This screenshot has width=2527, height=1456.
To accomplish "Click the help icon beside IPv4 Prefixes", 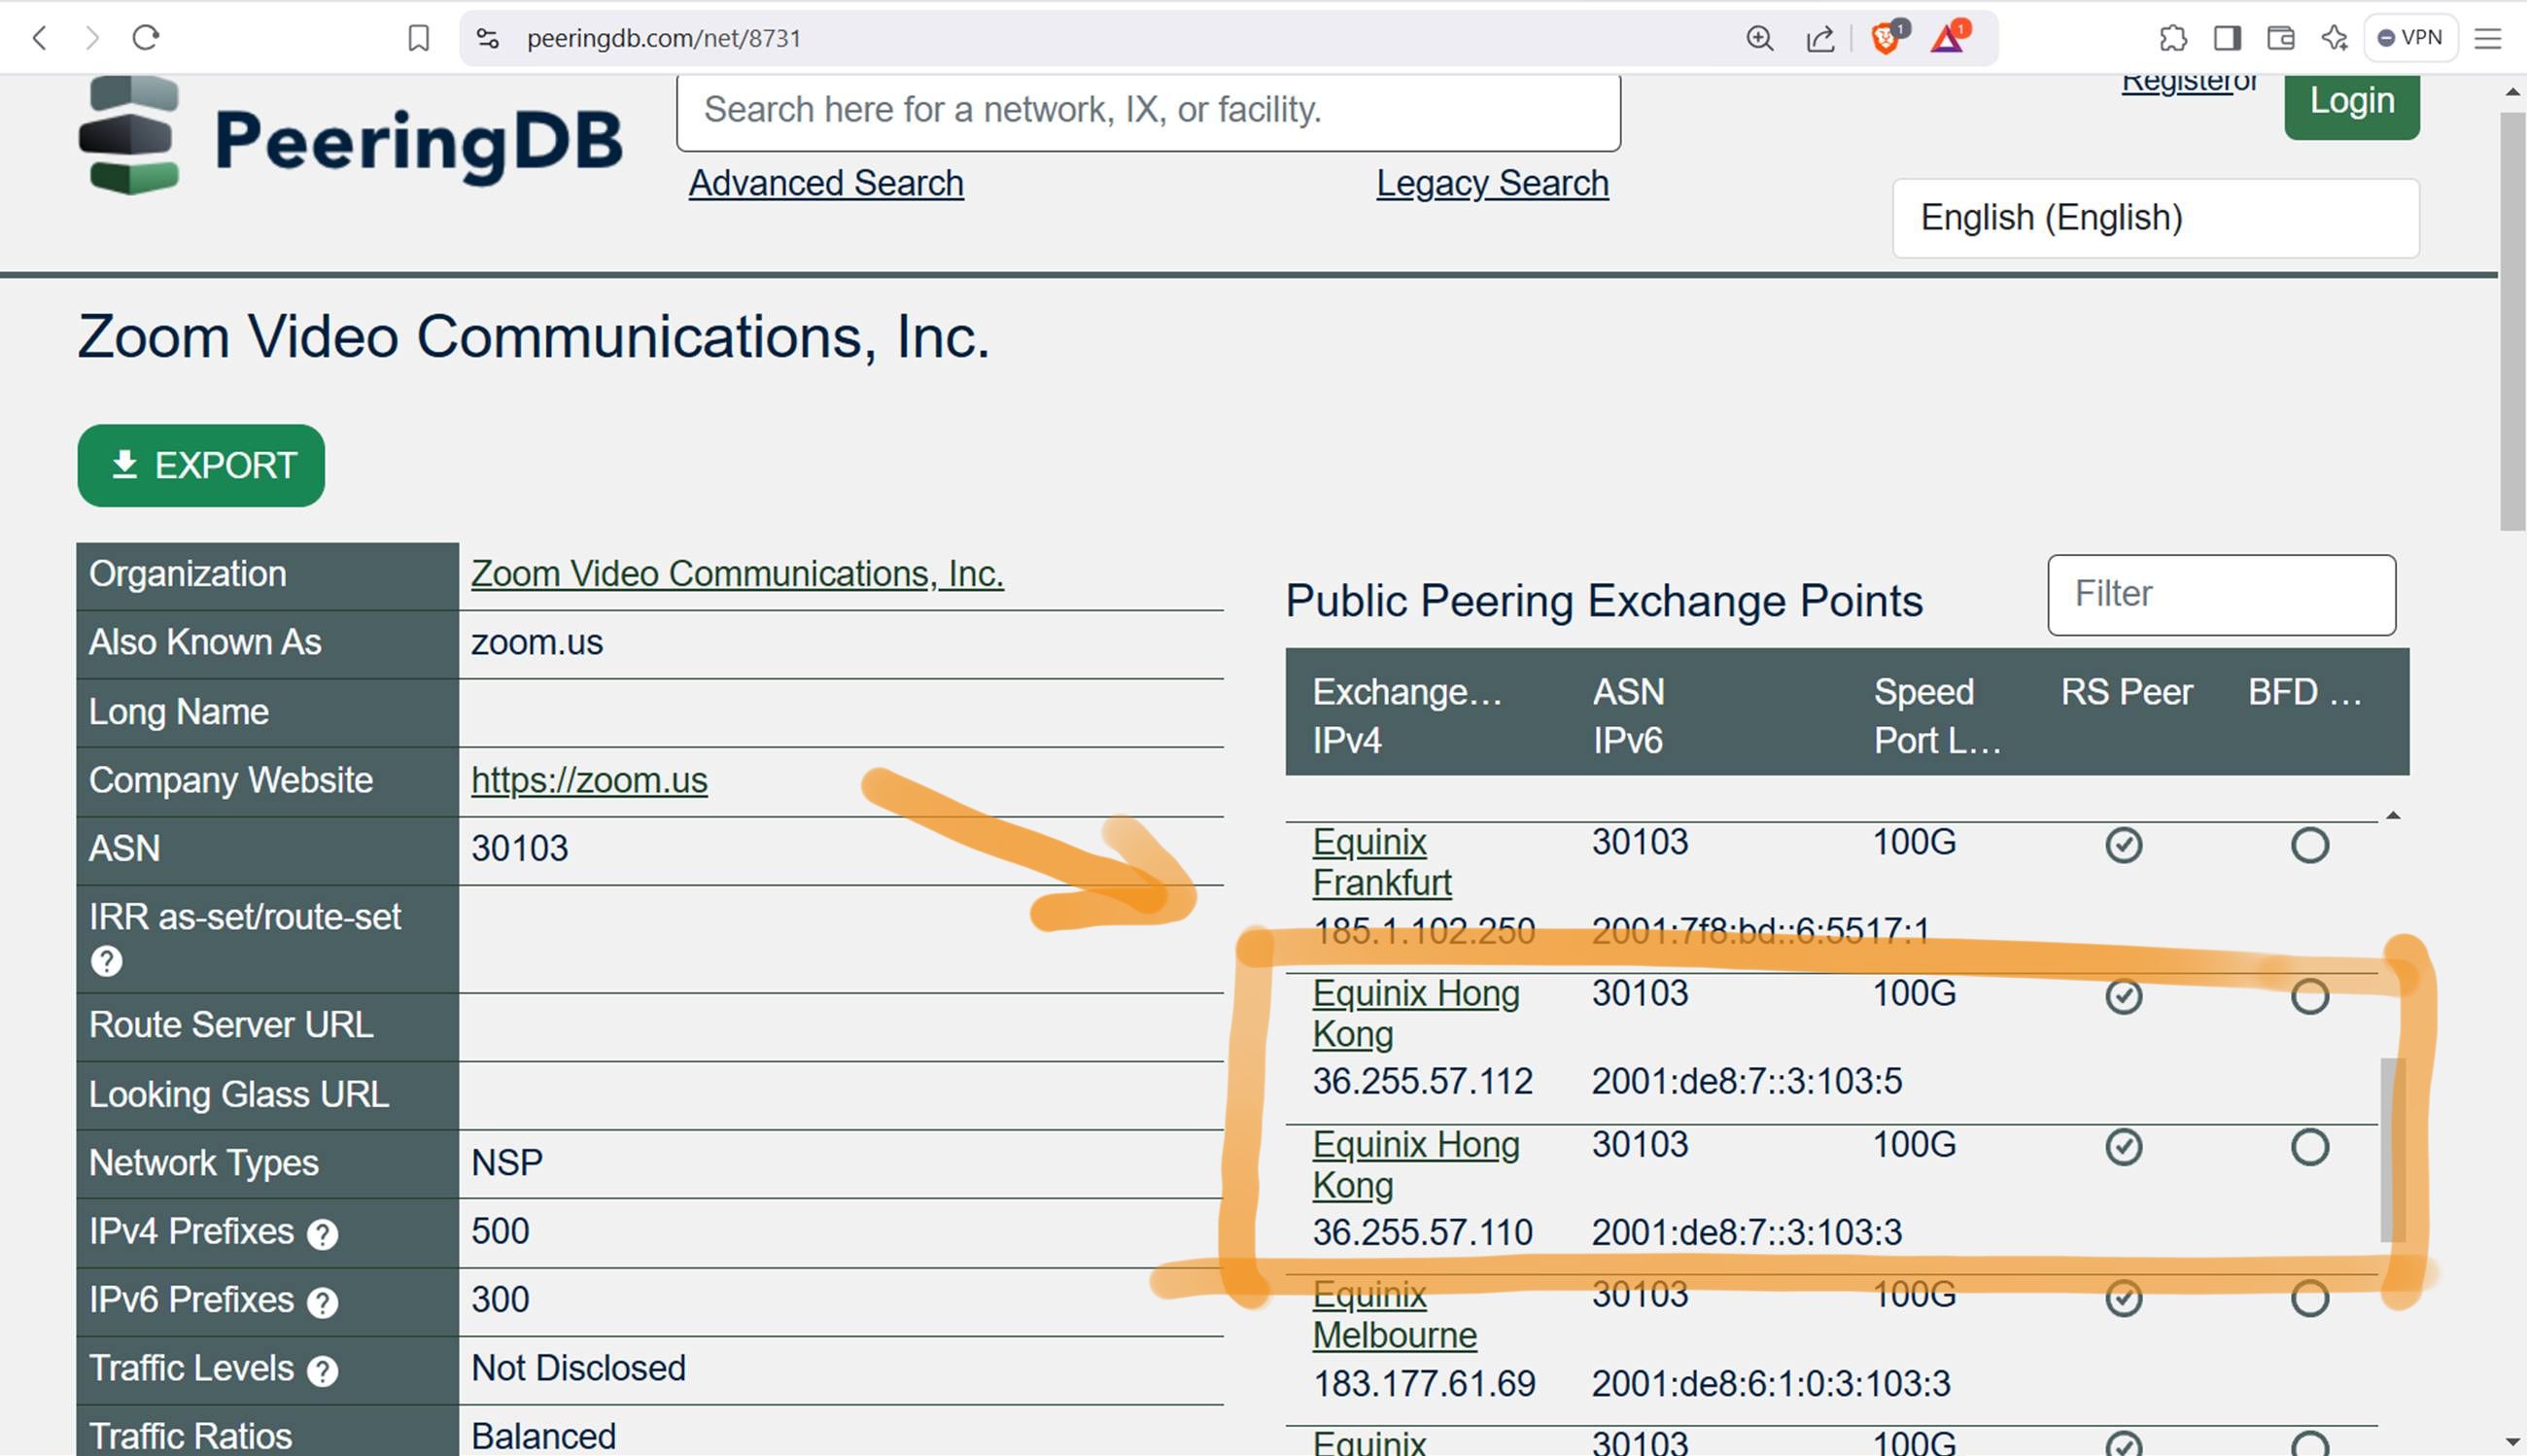I will click(x=322, y=1234).
